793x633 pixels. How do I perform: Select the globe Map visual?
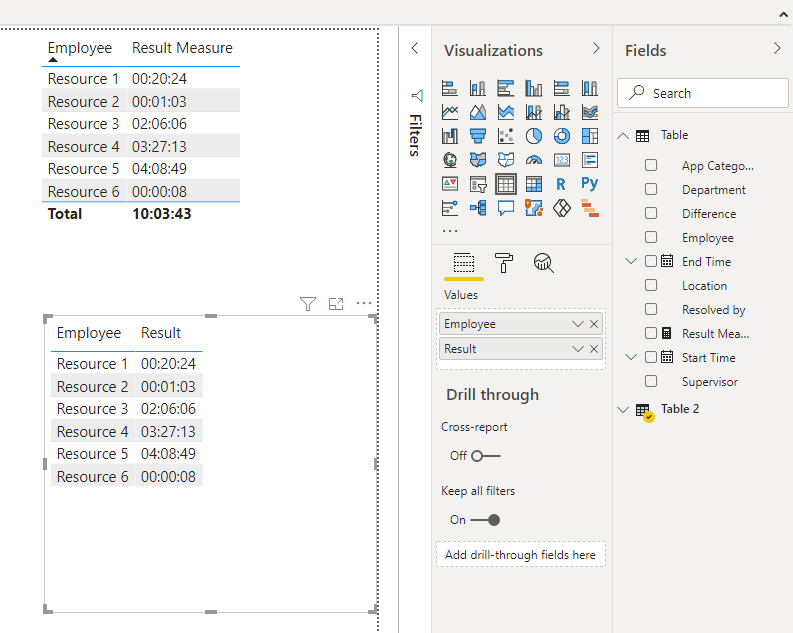pyautogui.click(x=450, y=160)
